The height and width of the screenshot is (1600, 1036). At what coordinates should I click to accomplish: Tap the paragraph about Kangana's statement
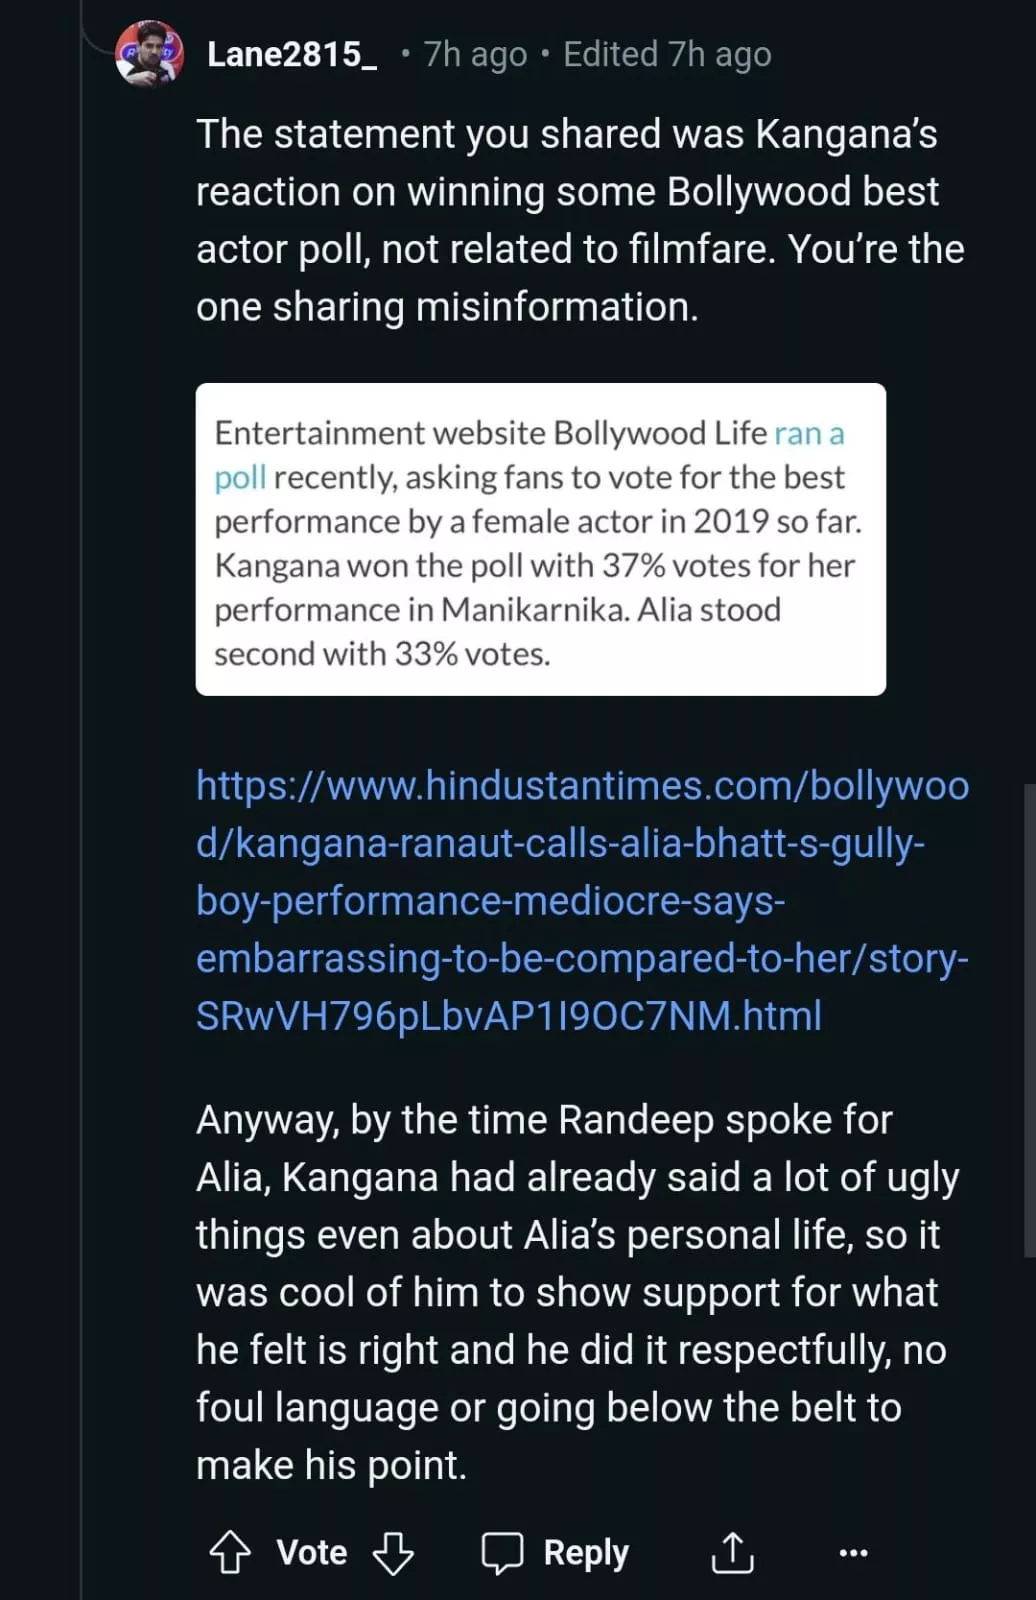(x=580, y=220)
